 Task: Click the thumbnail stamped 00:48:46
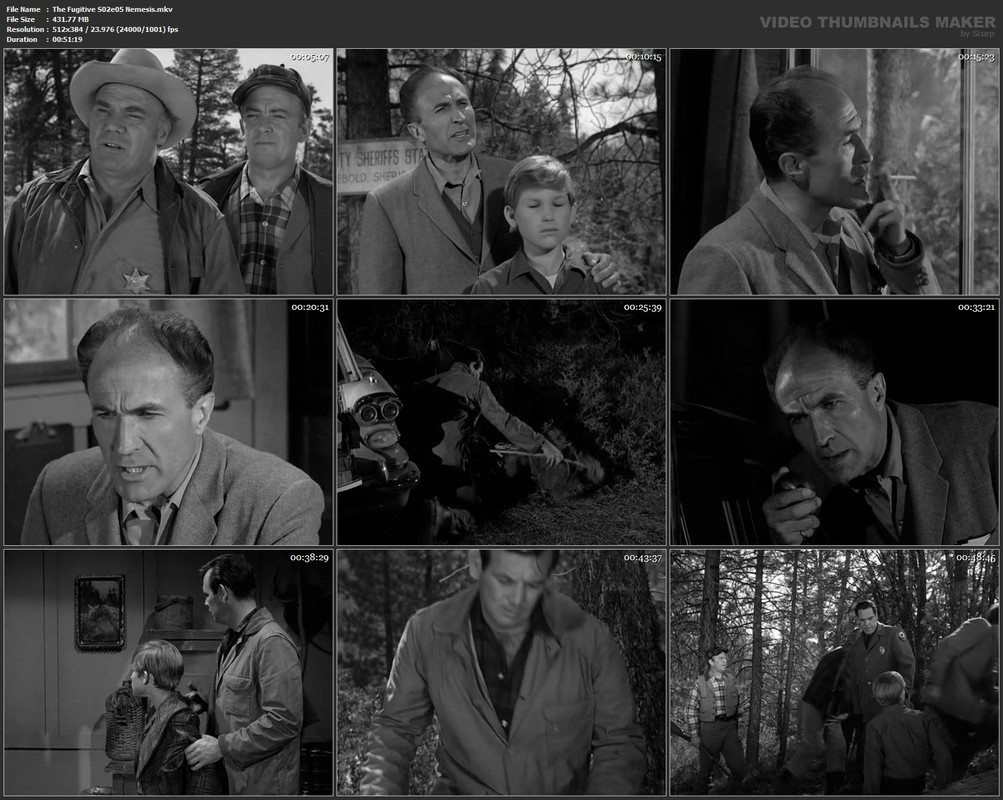click(x=834, y=673)
